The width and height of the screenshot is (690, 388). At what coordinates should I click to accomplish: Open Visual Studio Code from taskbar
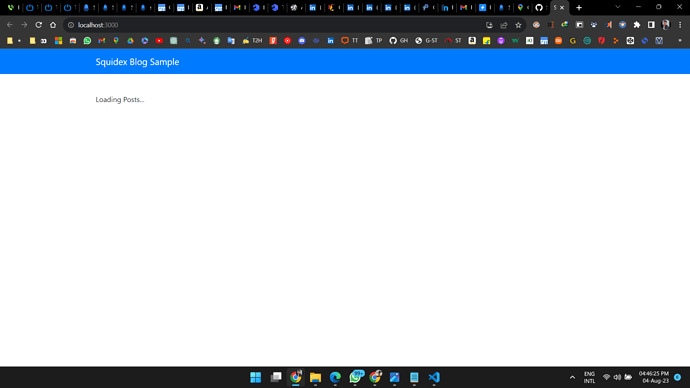(434, 377)
